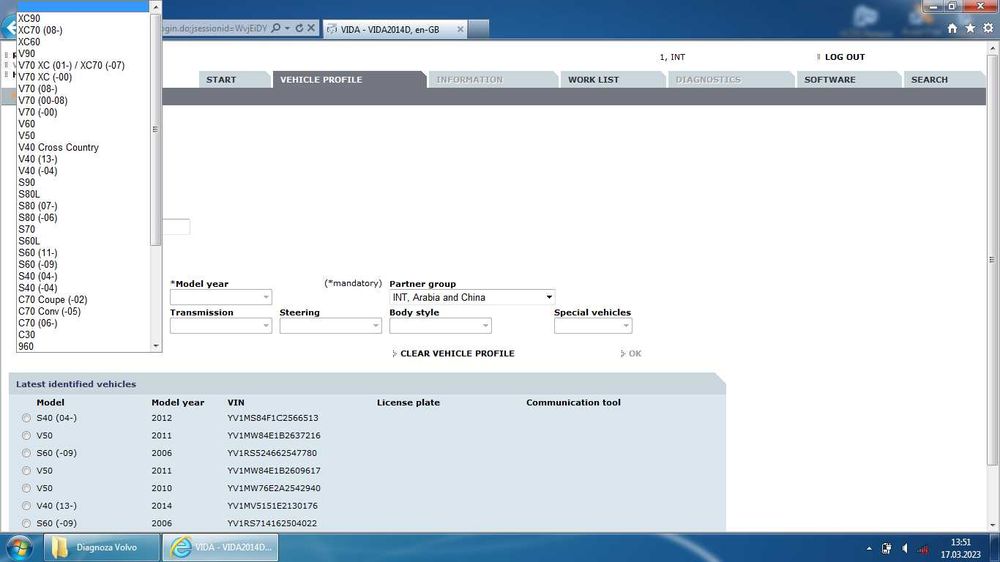The width and height of the screenshot is (1000, 562).
Task: Click the OK button
Action: pyautogui.click(x=635, y=353)
